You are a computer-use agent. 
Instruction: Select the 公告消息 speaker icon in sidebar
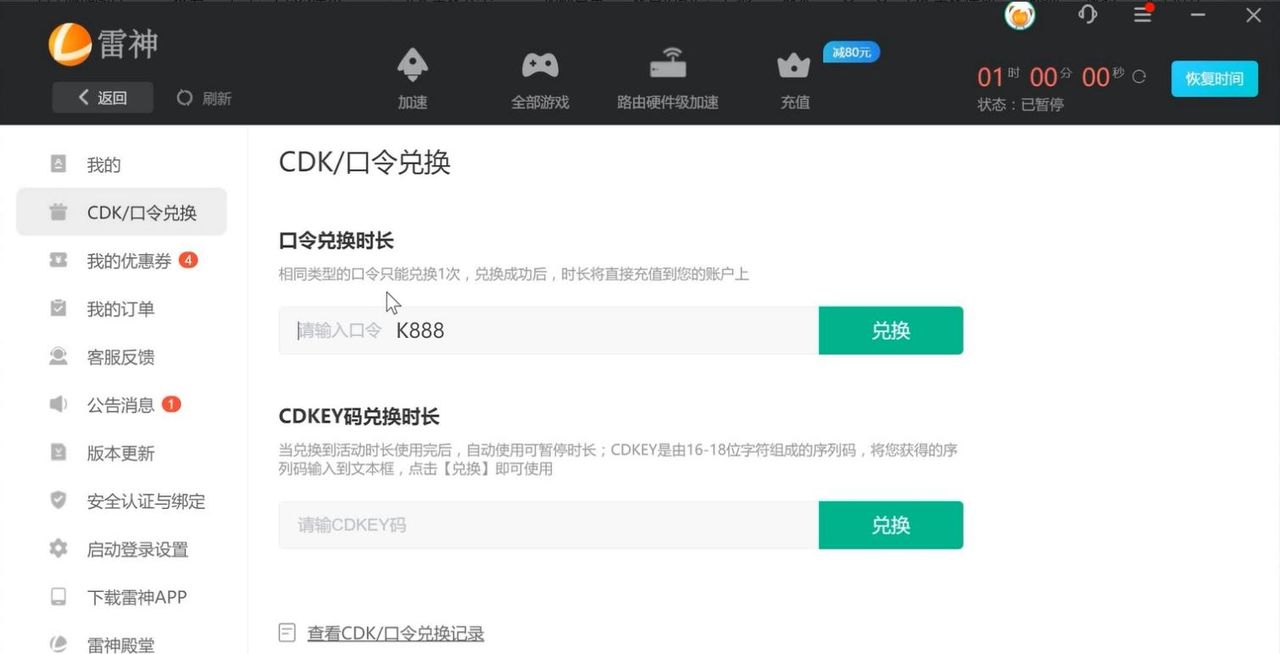click(x=59, y=405)
